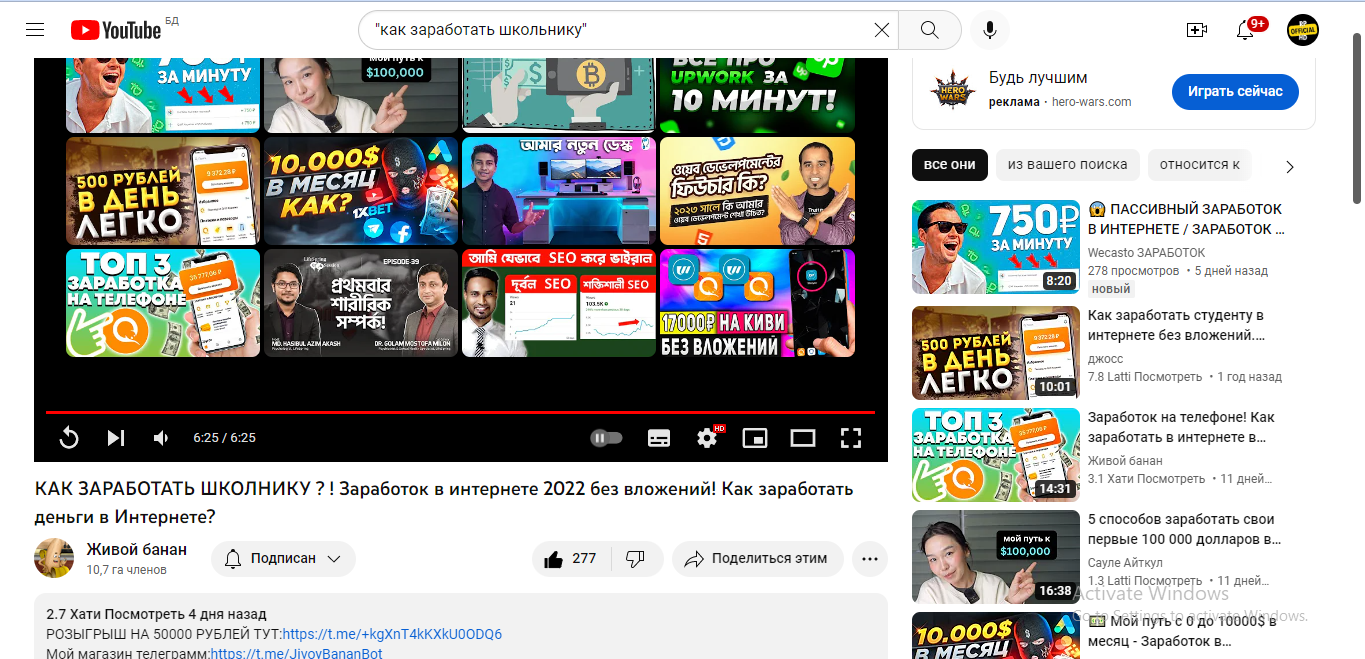The height and width of the screenshot is (659, 1365).
Task: Select the из вашего поиска chip
Action: pyautogui.click(x=1067, y=165)
